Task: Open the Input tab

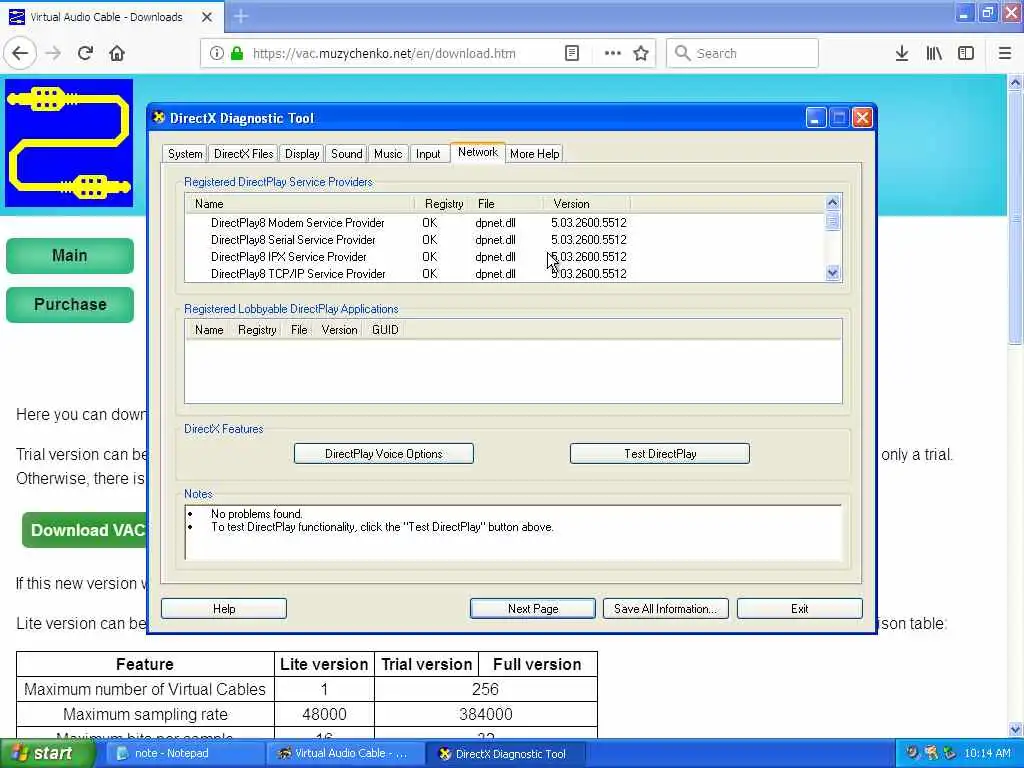Action: coord(428,154)
